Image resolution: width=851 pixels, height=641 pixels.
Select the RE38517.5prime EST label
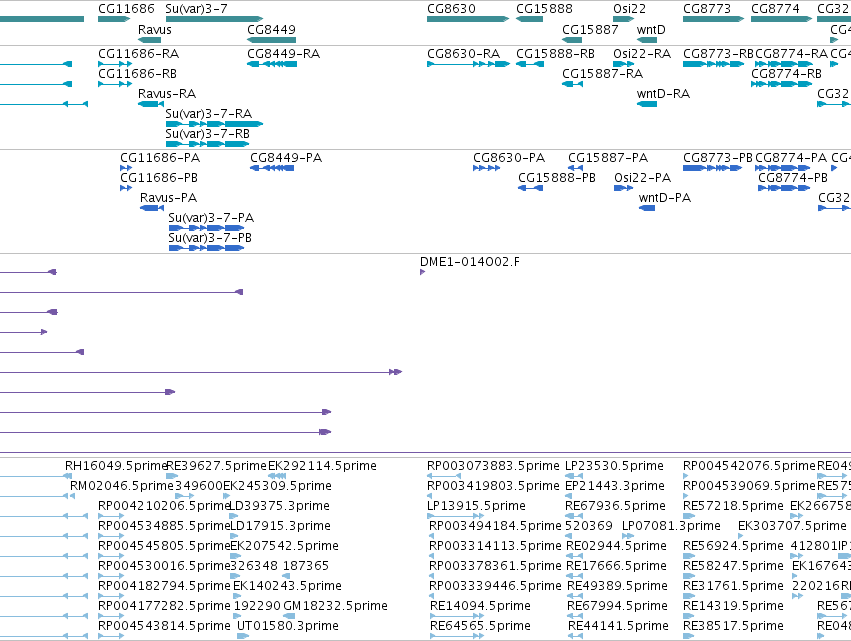point(733,626)
